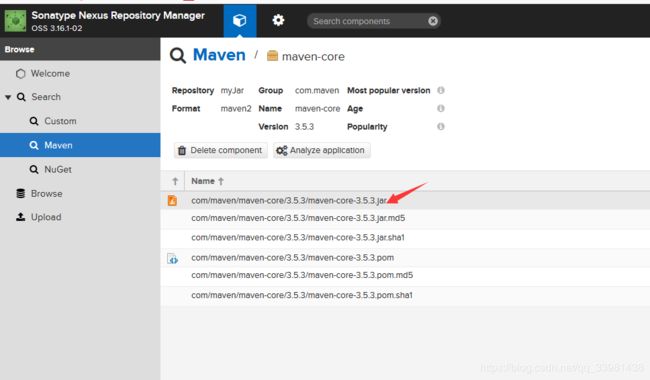Click the Browse panel header

point(80,49)
